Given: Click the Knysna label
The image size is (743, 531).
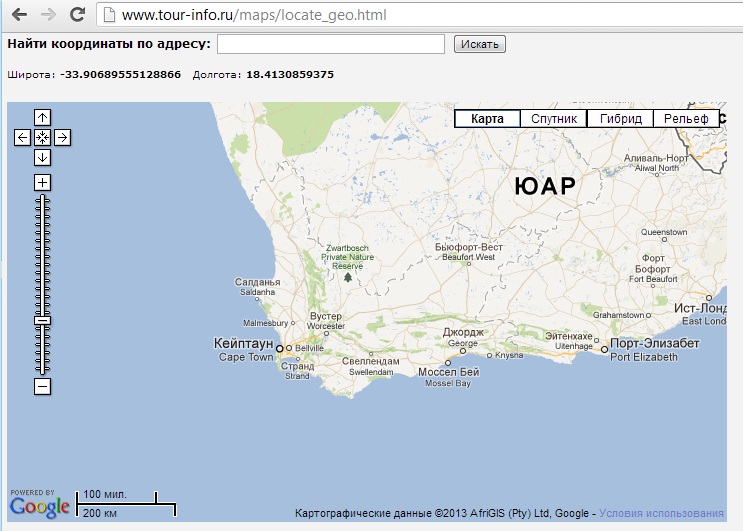Looking at the screenshot, I should [509, 355].
